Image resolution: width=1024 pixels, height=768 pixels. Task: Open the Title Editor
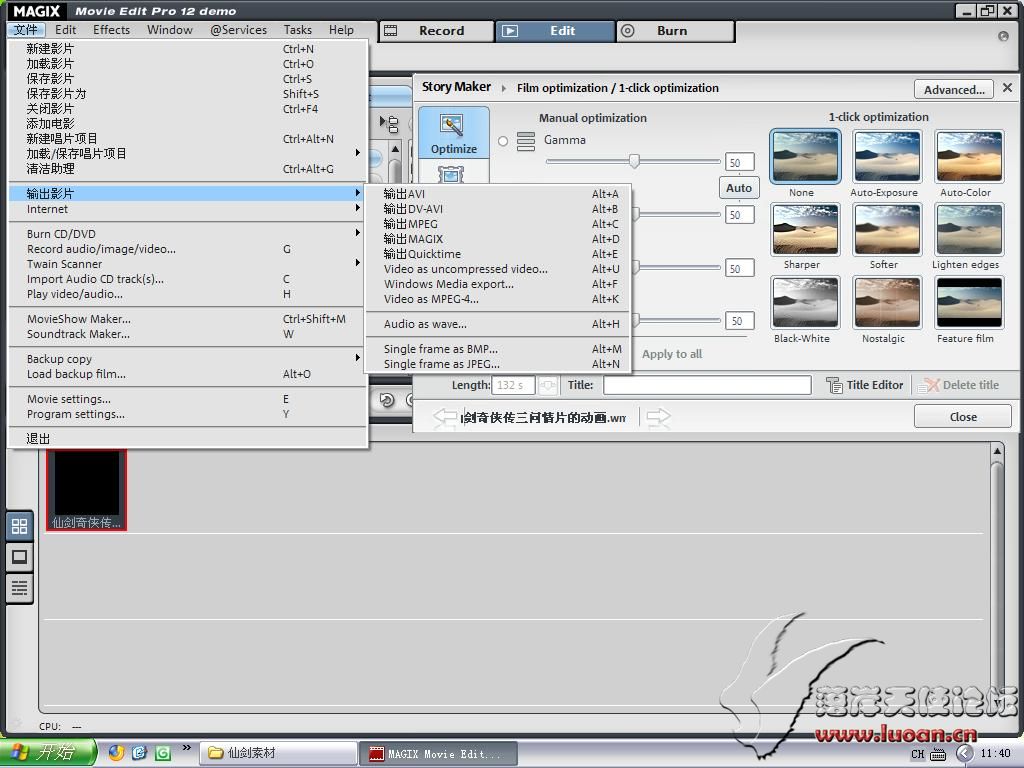865,385
